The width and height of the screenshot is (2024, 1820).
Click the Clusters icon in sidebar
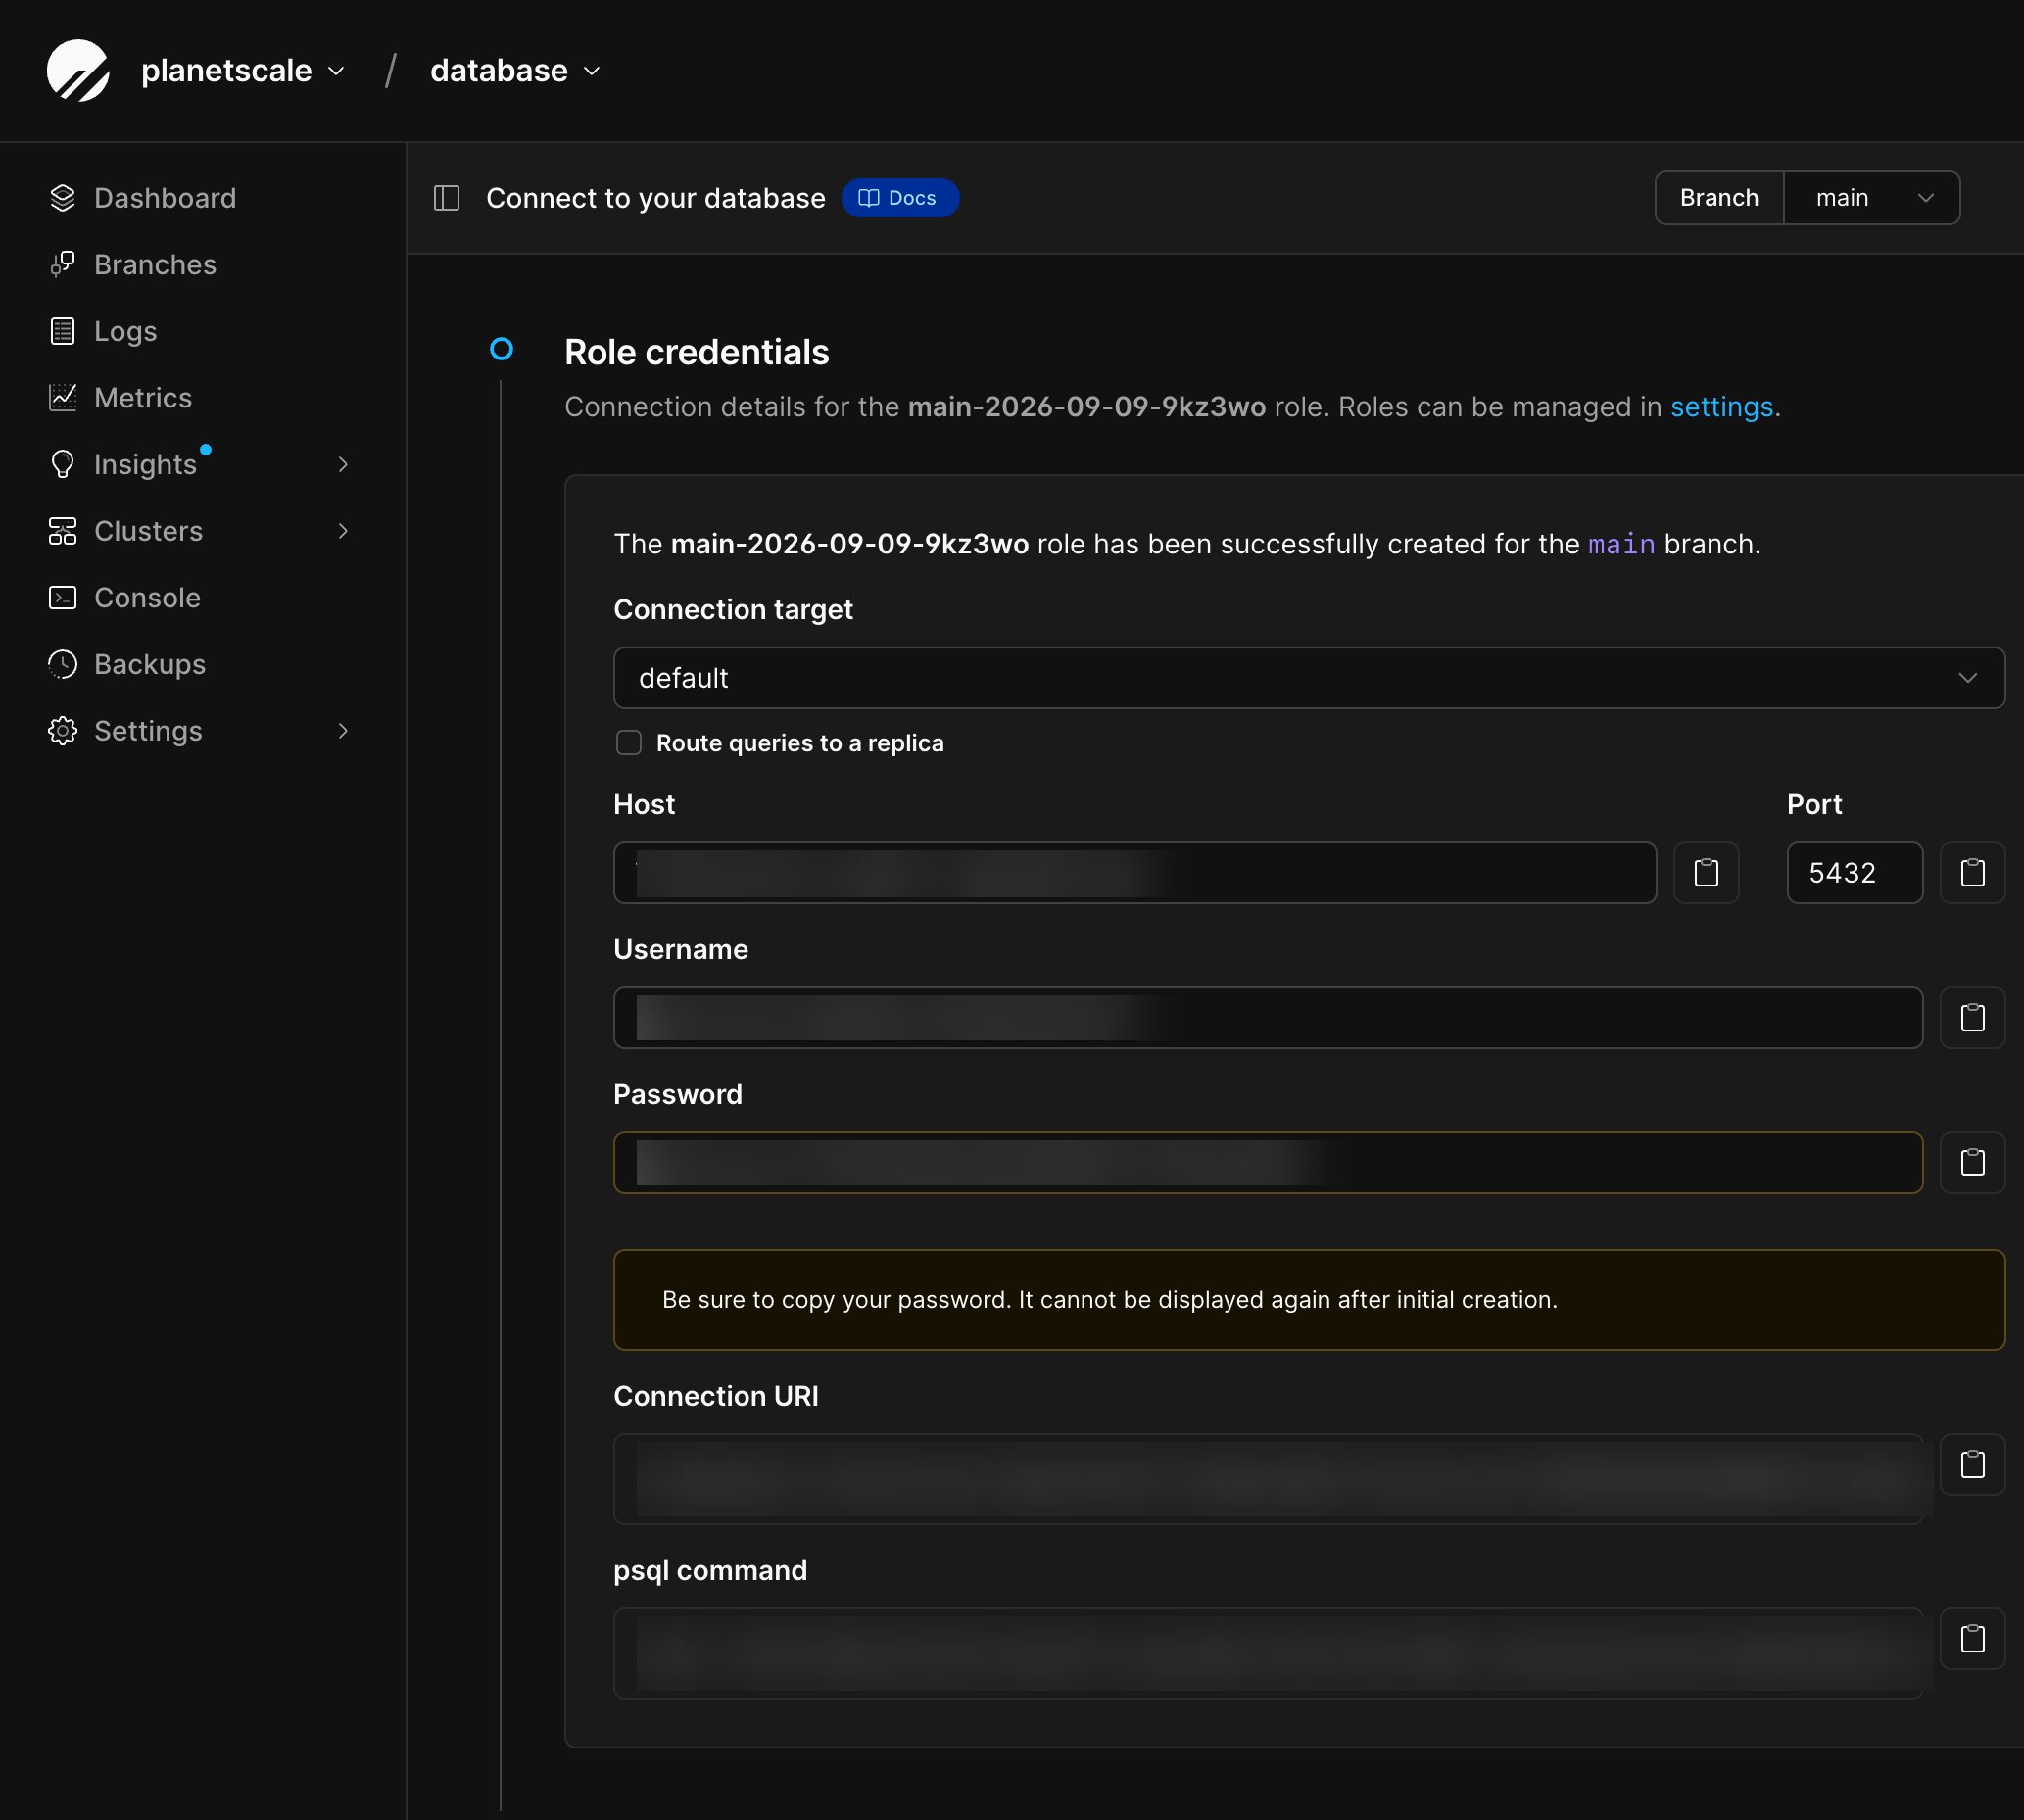62,531
